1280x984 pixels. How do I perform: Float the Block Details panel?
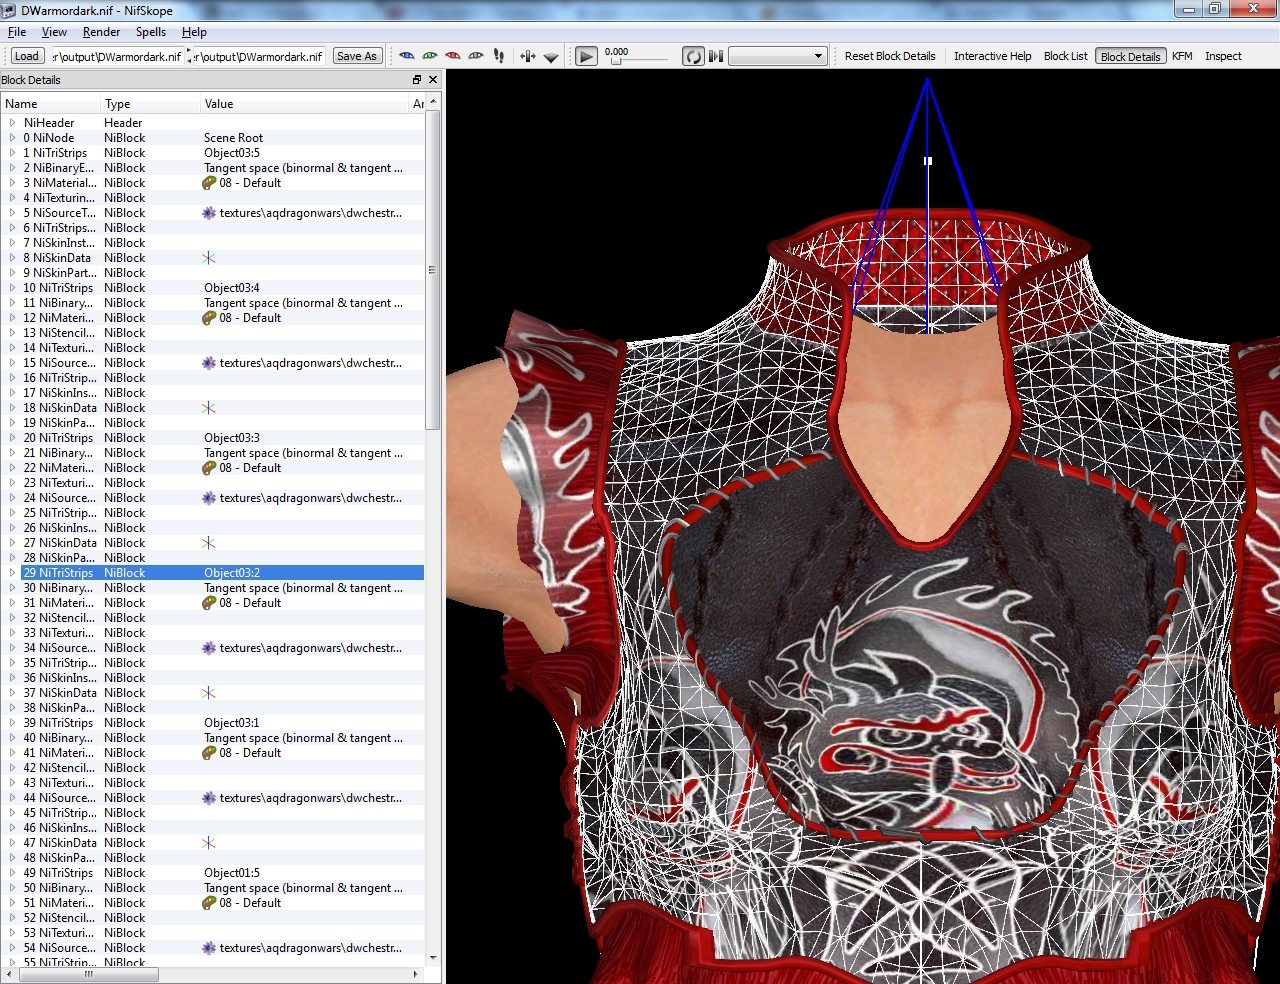[417, 80]
